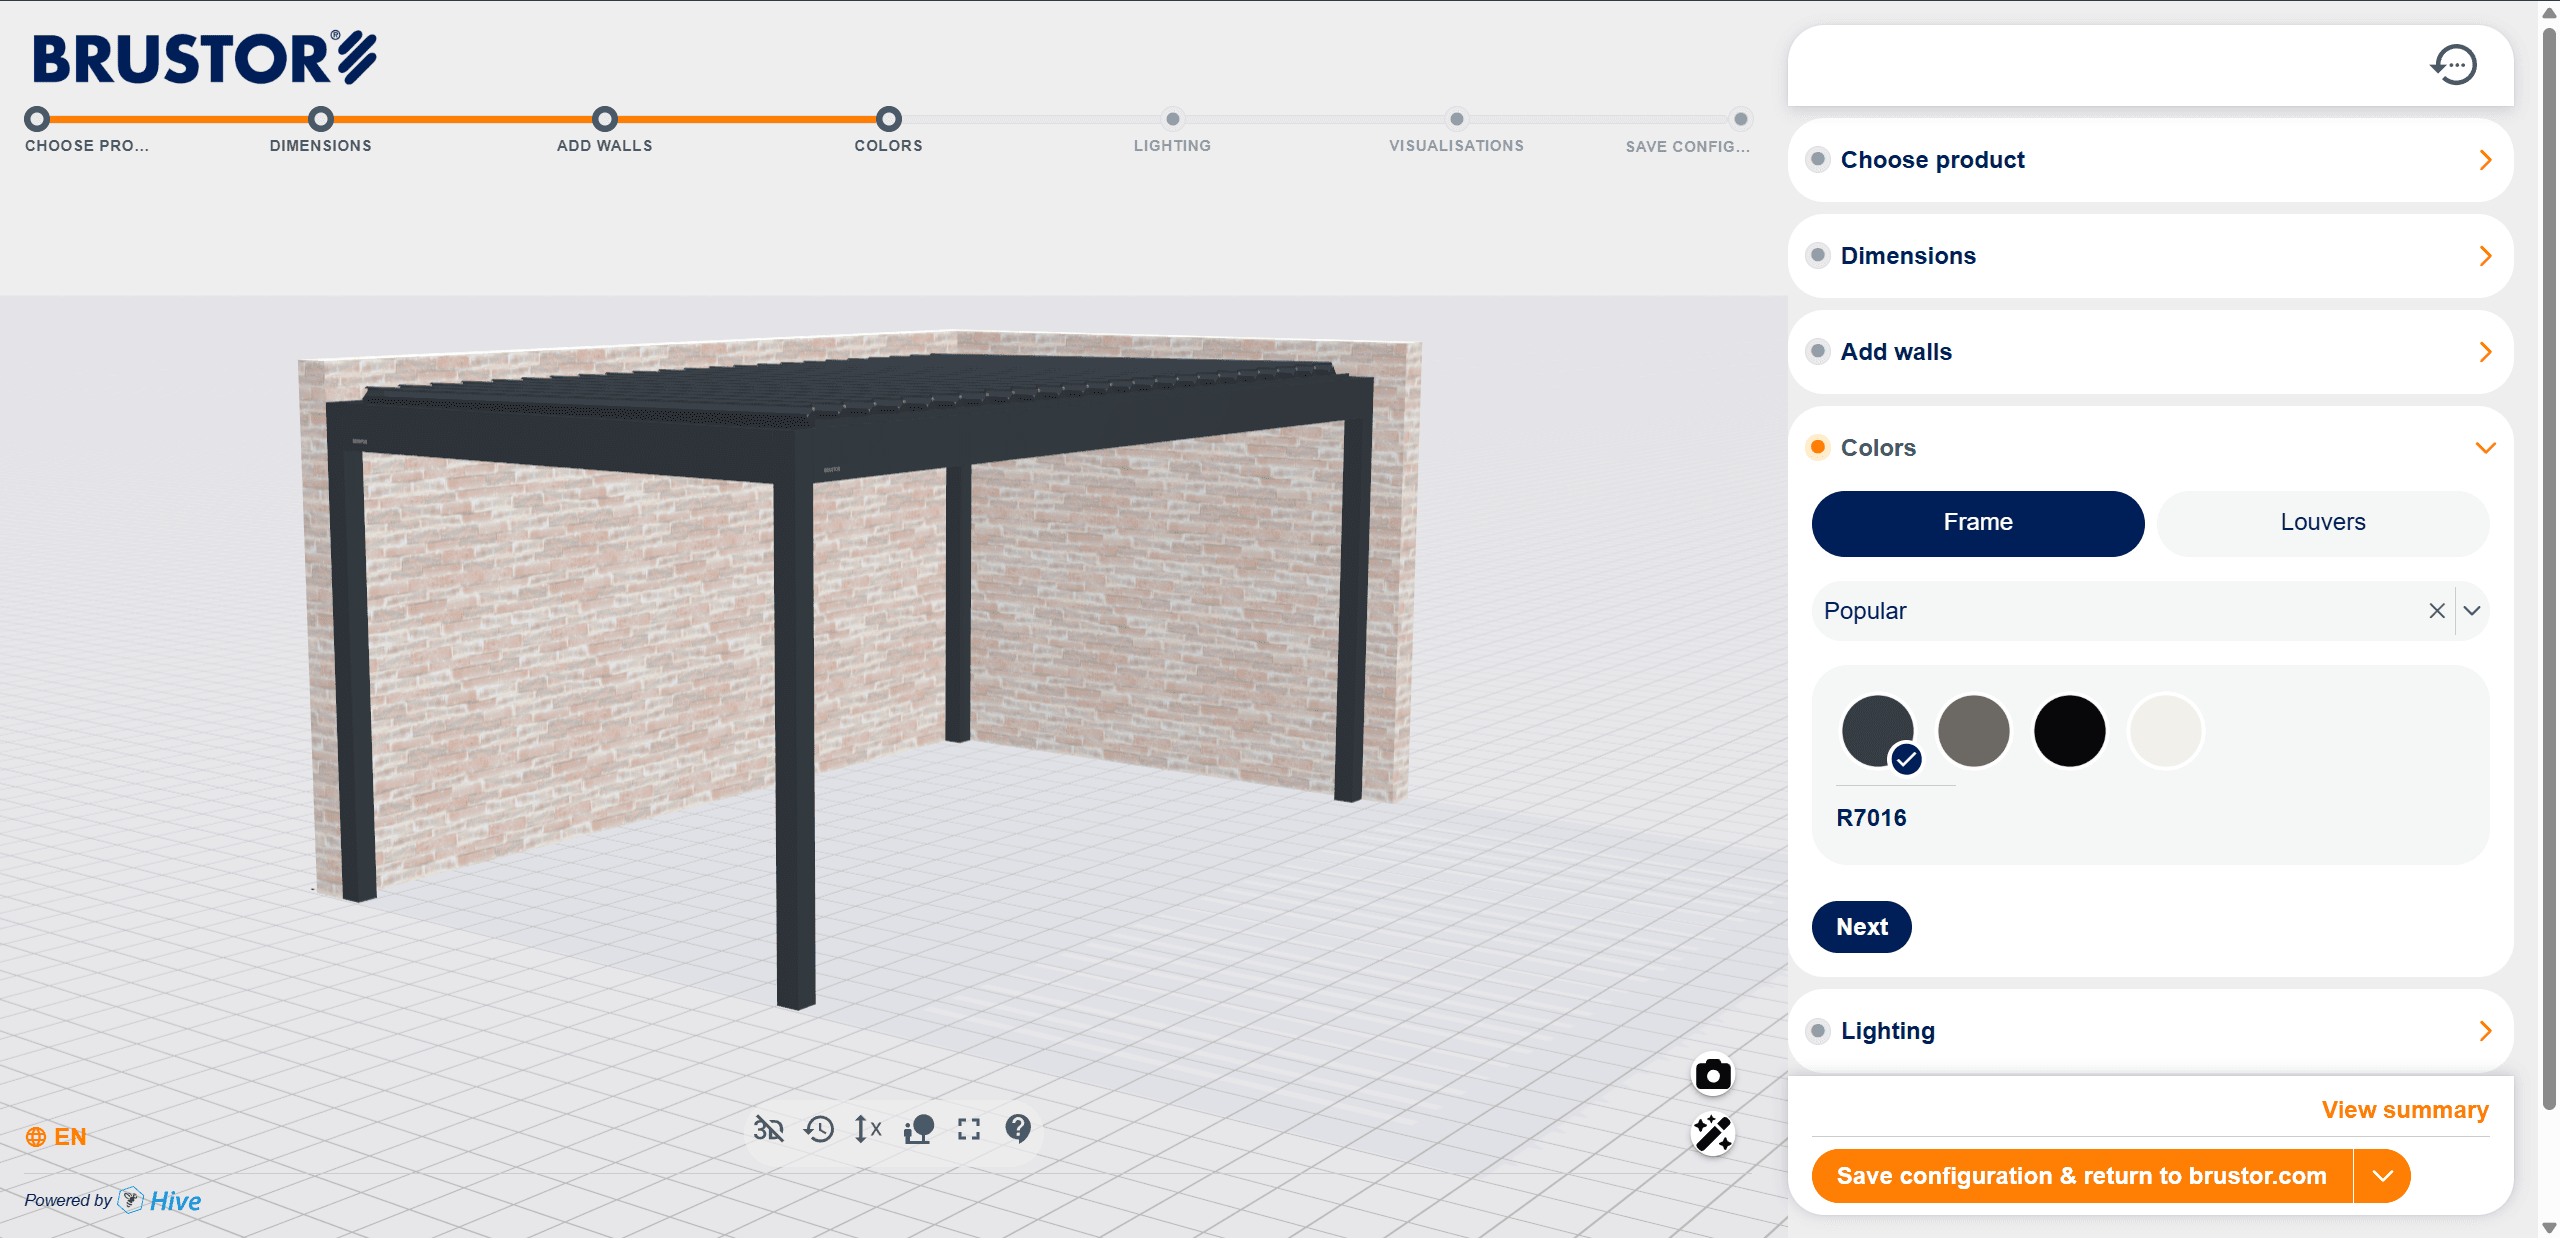
Task: Open language settings via the EN globe icon
Action: click(x=38, y=1136)
